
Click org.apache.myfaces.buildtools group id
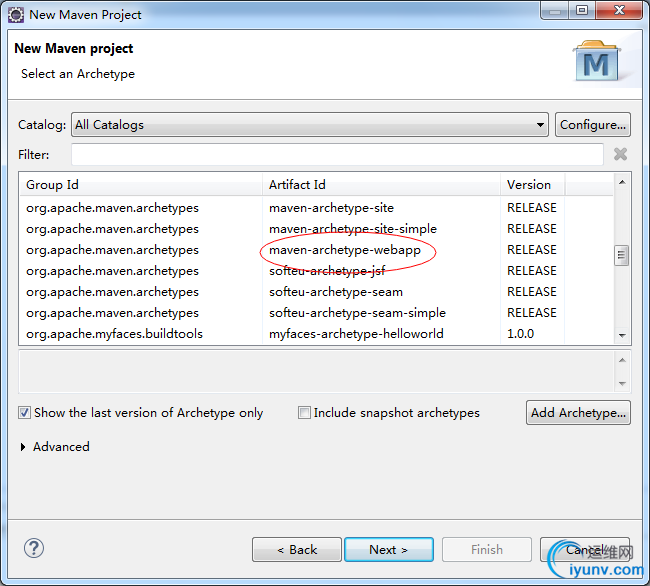(x=114, y=334)
